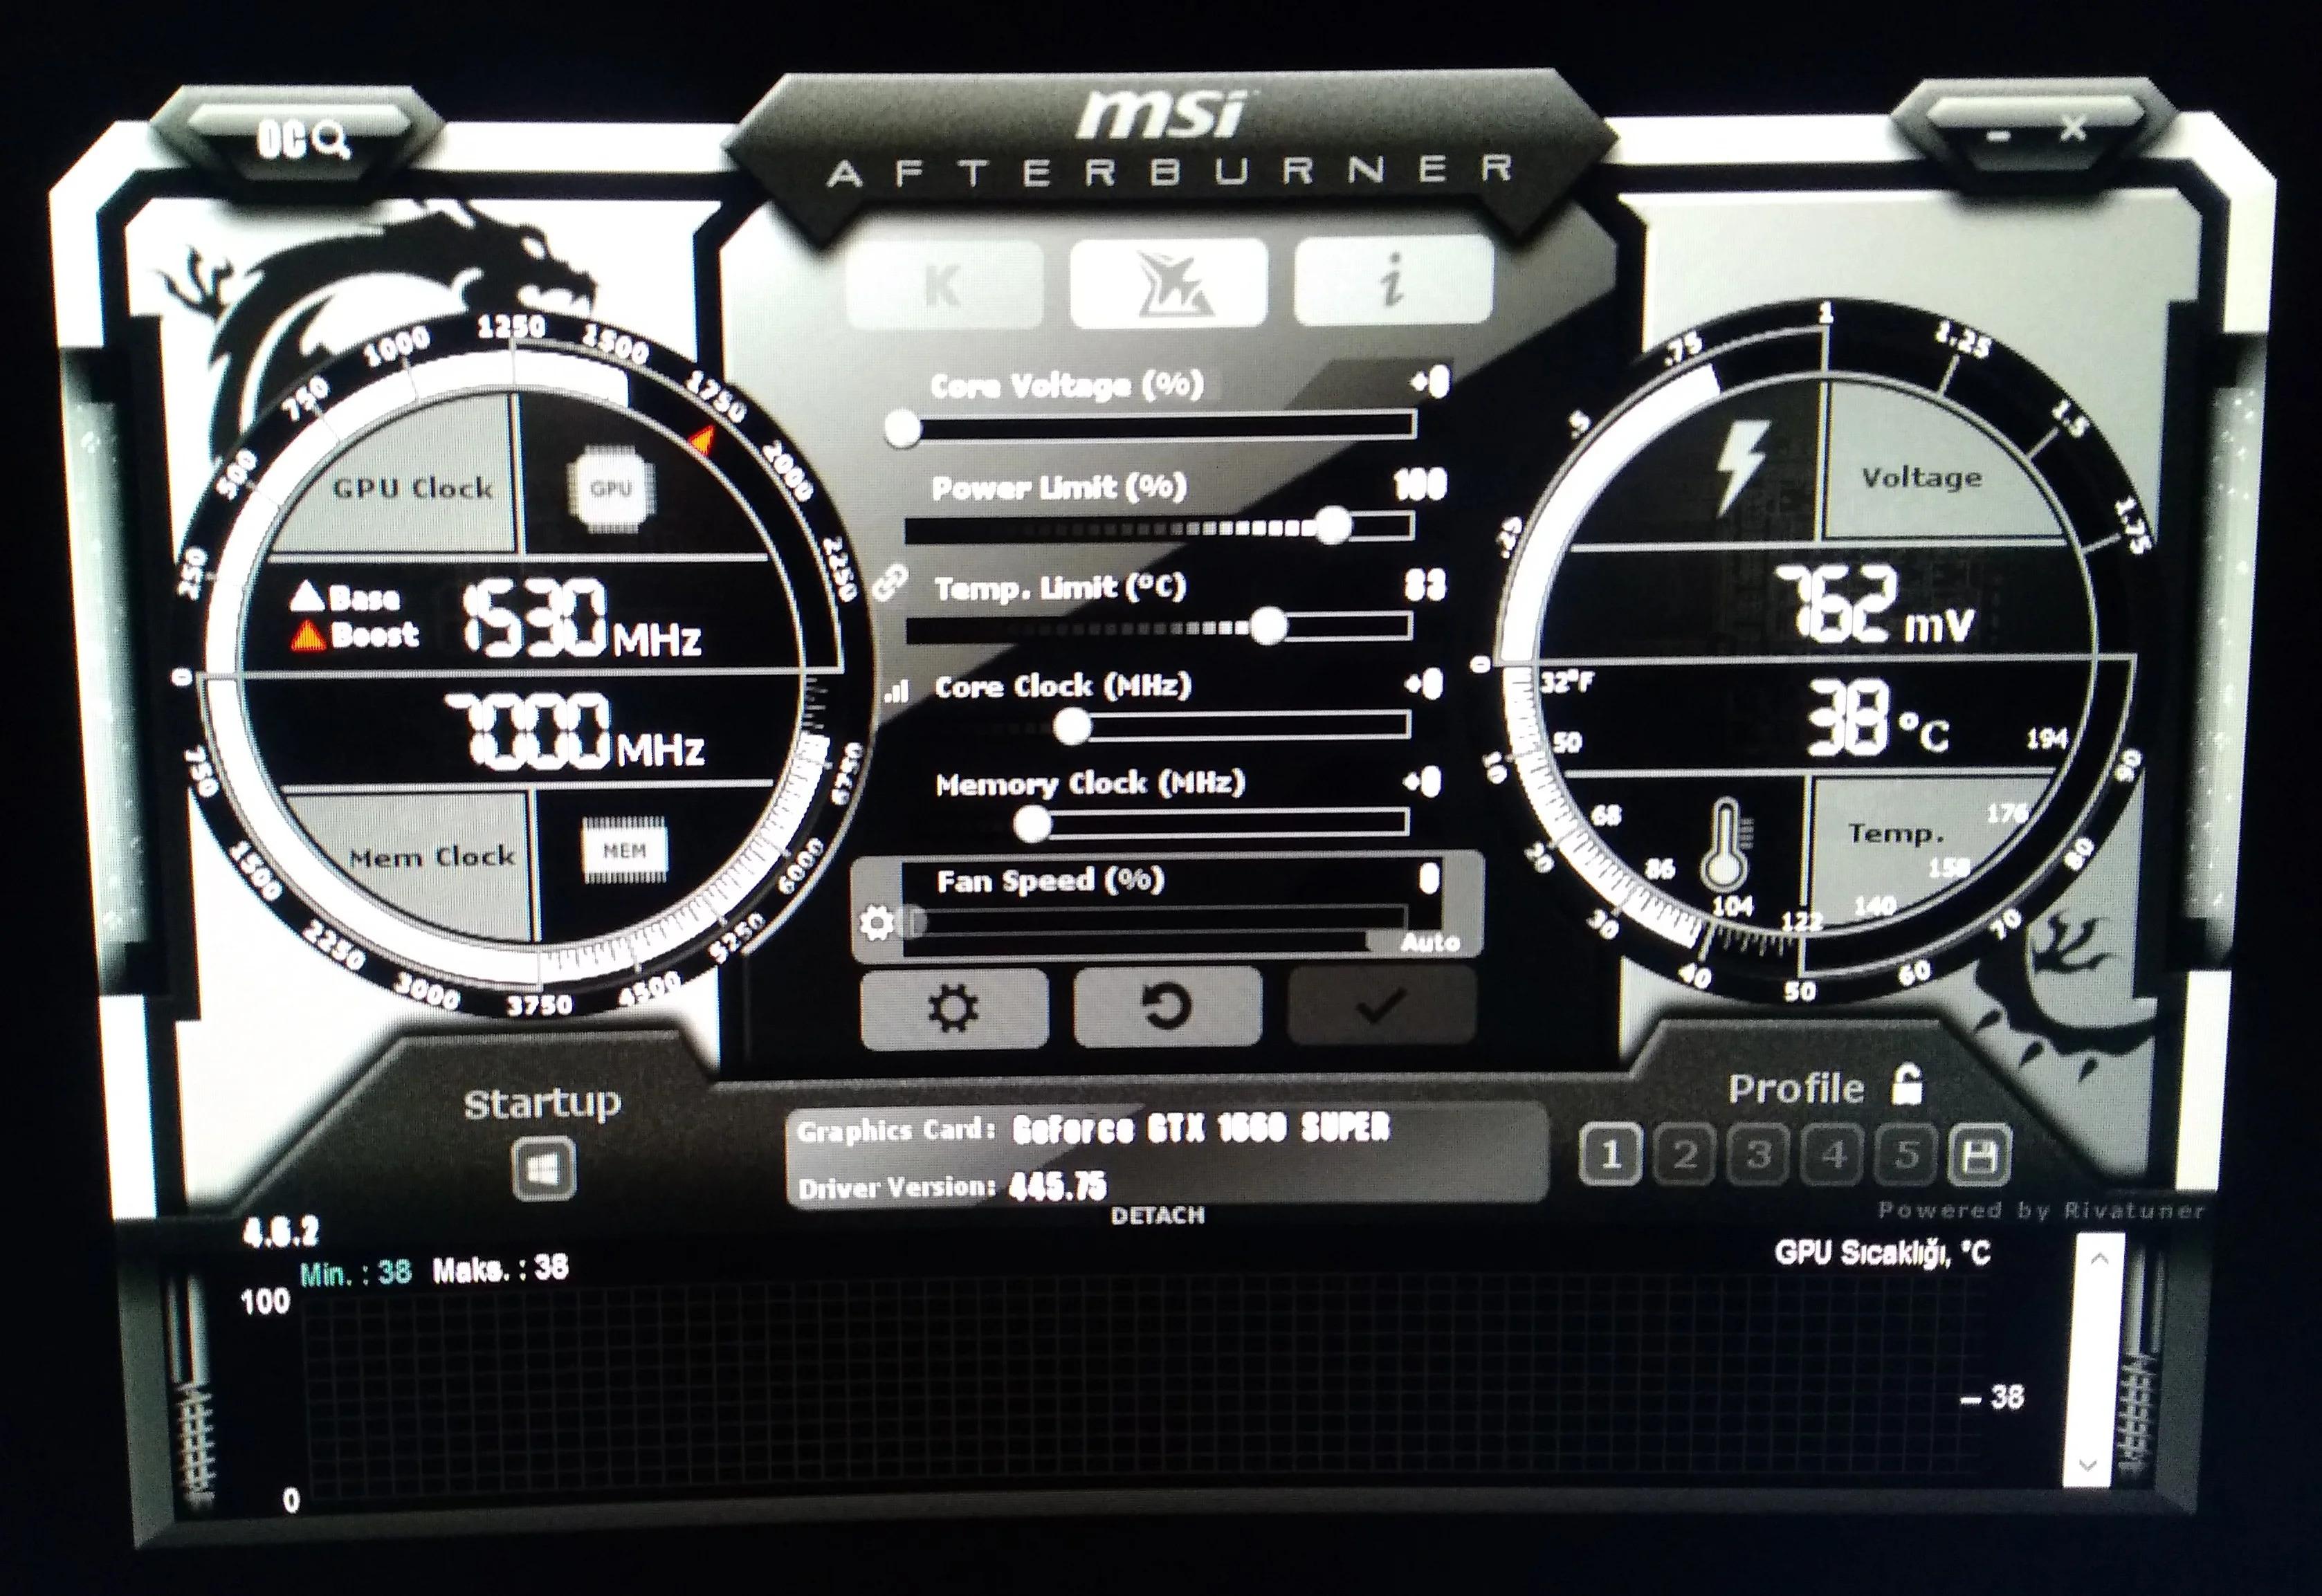
Task: Click the MSI jet logo button
Action: [x=1168, y=283]
